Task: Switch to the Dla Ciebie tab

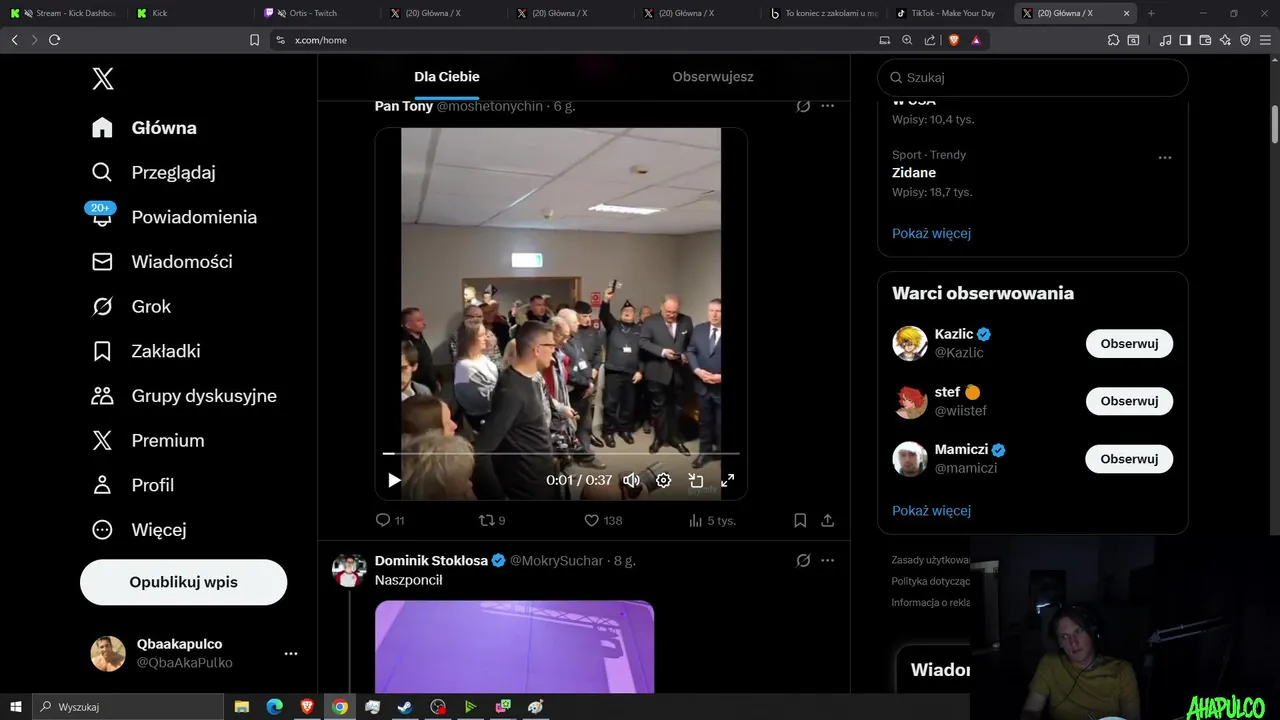Action: [x=447, y=77]
